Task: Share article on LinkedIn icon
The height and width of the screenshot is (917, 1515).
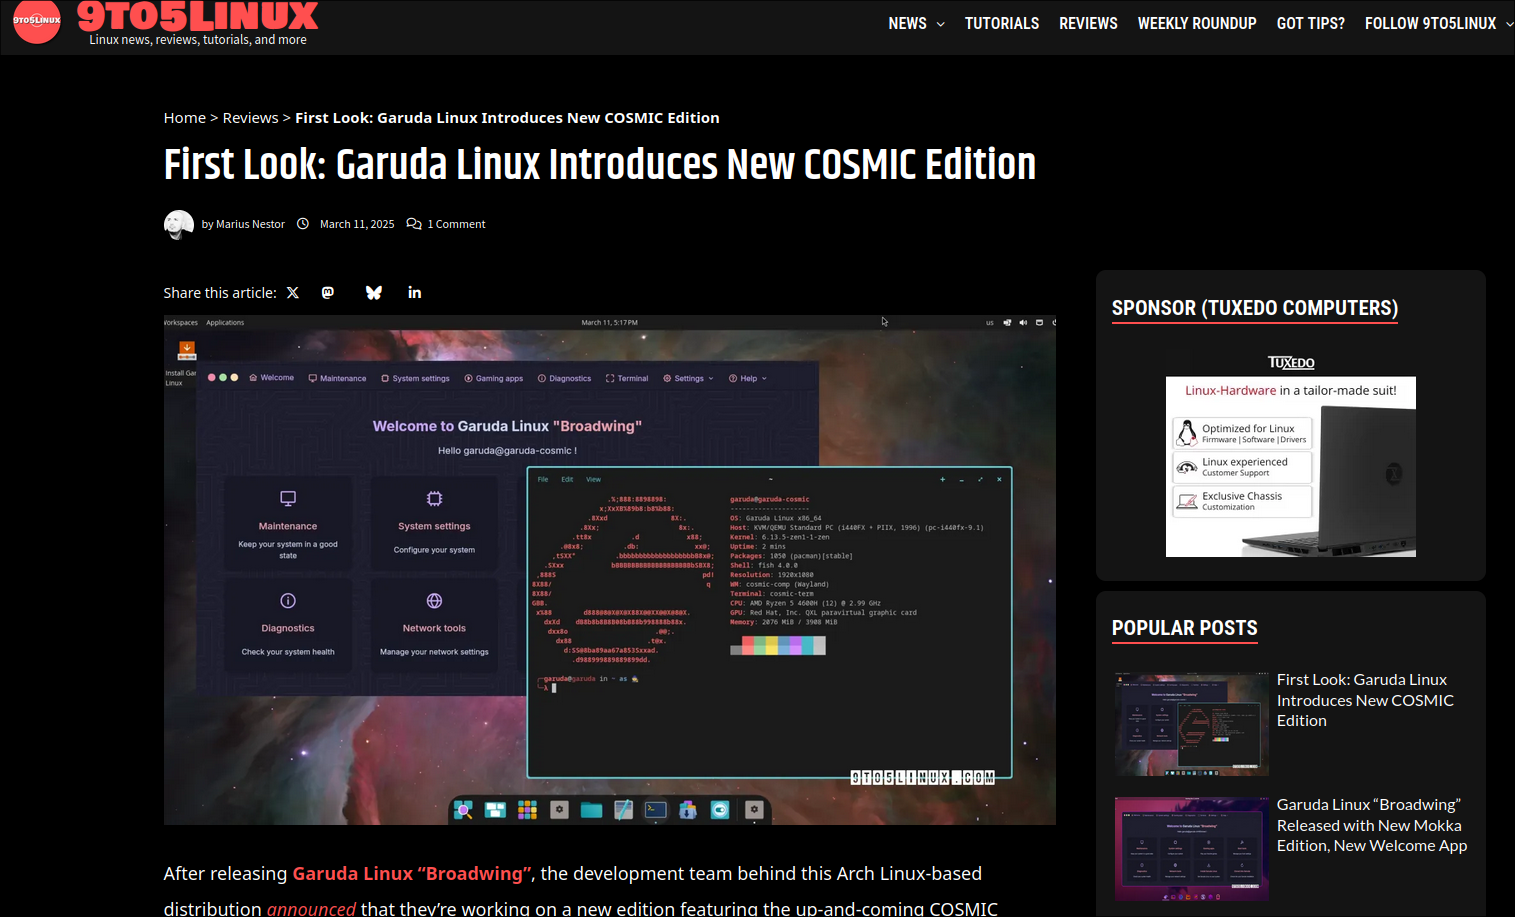Action: pyautogui.click(x=415, y=293)
